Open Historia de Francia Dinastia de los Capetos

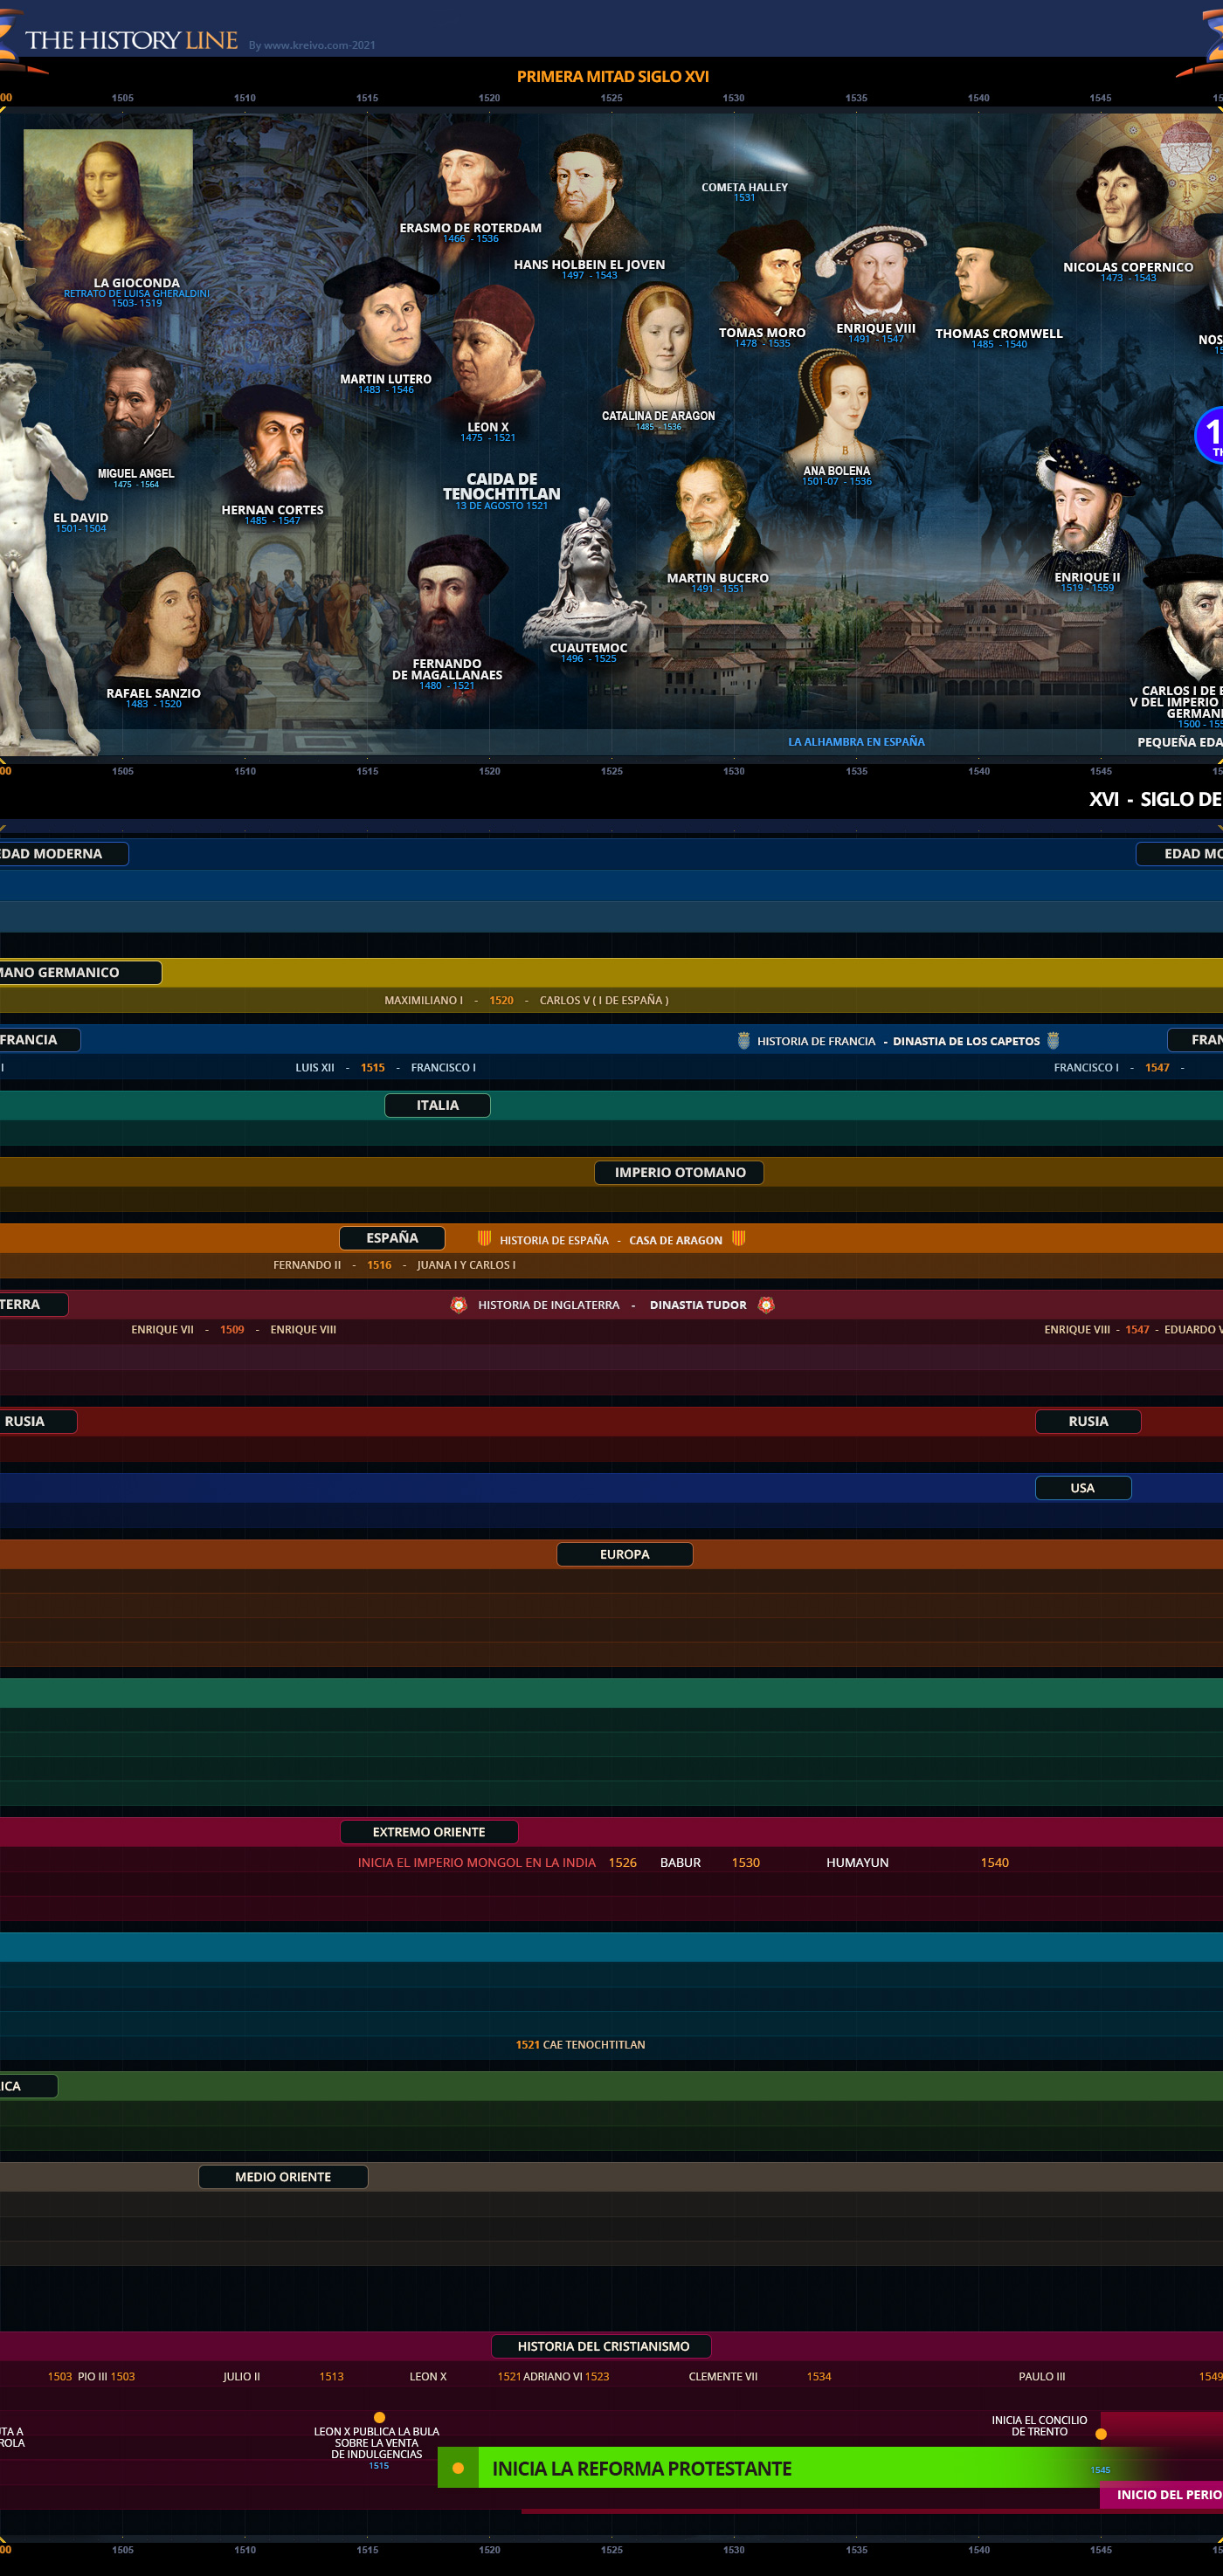[x=898, y=1041]
